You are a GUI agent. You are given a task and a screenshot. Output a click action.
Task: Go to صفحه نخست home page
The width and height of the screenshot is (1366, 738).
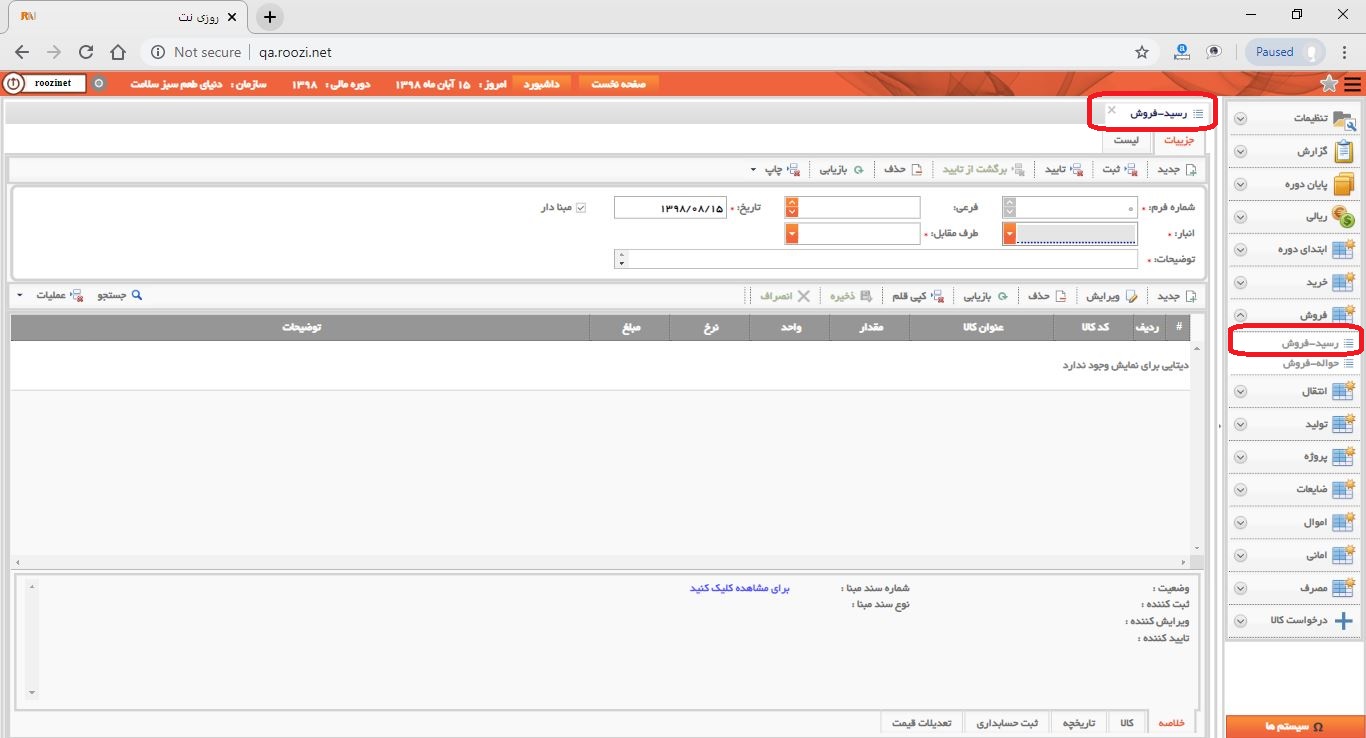pos(619,84)
